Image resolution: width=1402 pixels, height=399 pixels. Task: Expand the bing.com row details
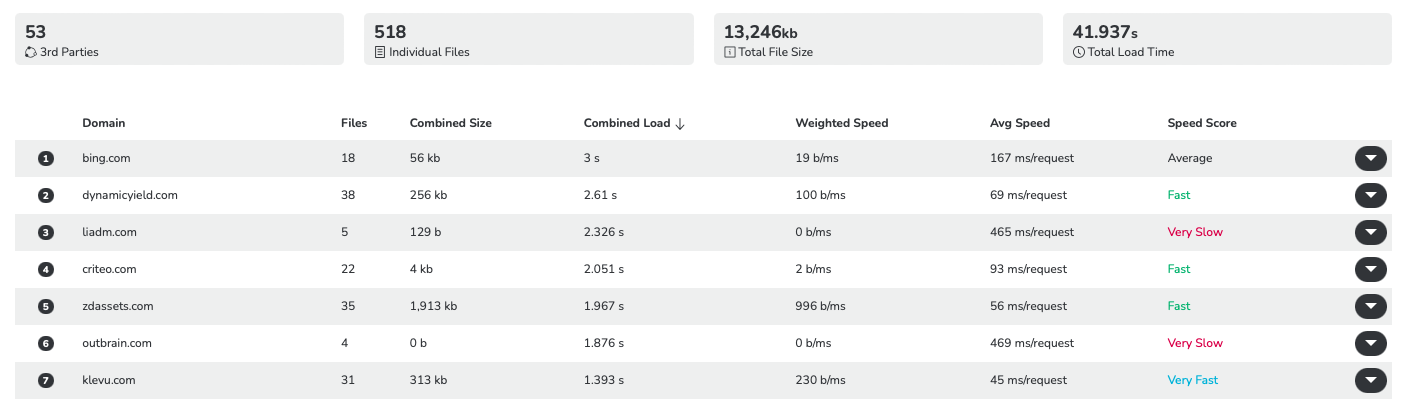[1370, 158]
